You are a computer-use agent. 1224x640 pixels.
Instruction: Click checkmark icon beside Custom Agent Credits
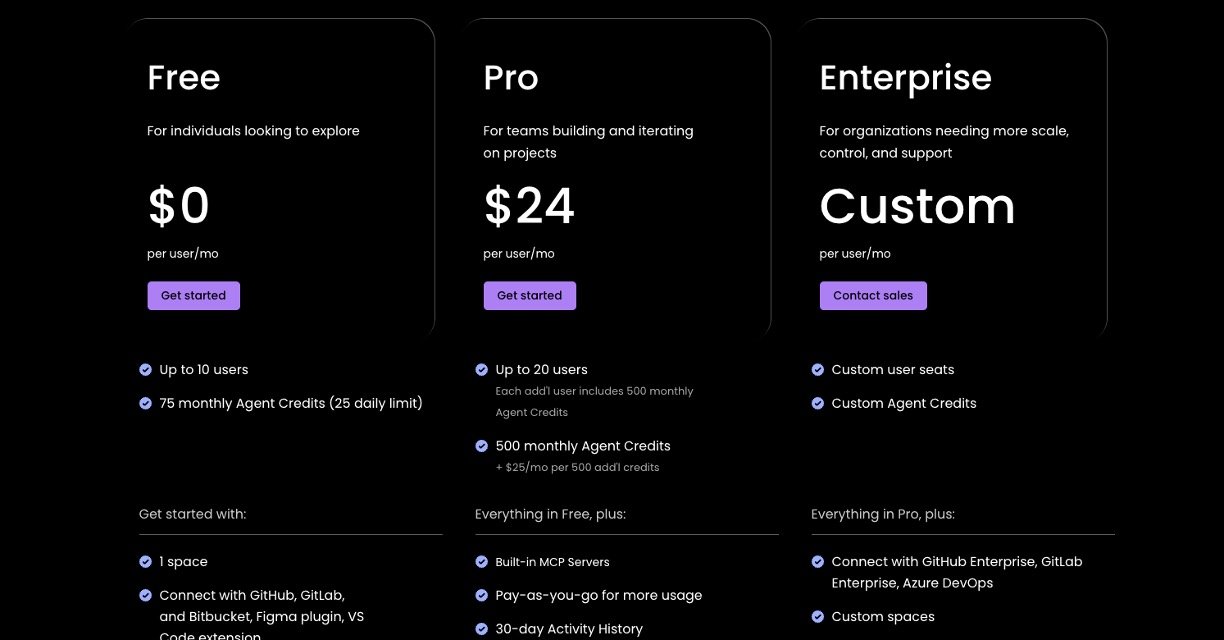point(818,404)
